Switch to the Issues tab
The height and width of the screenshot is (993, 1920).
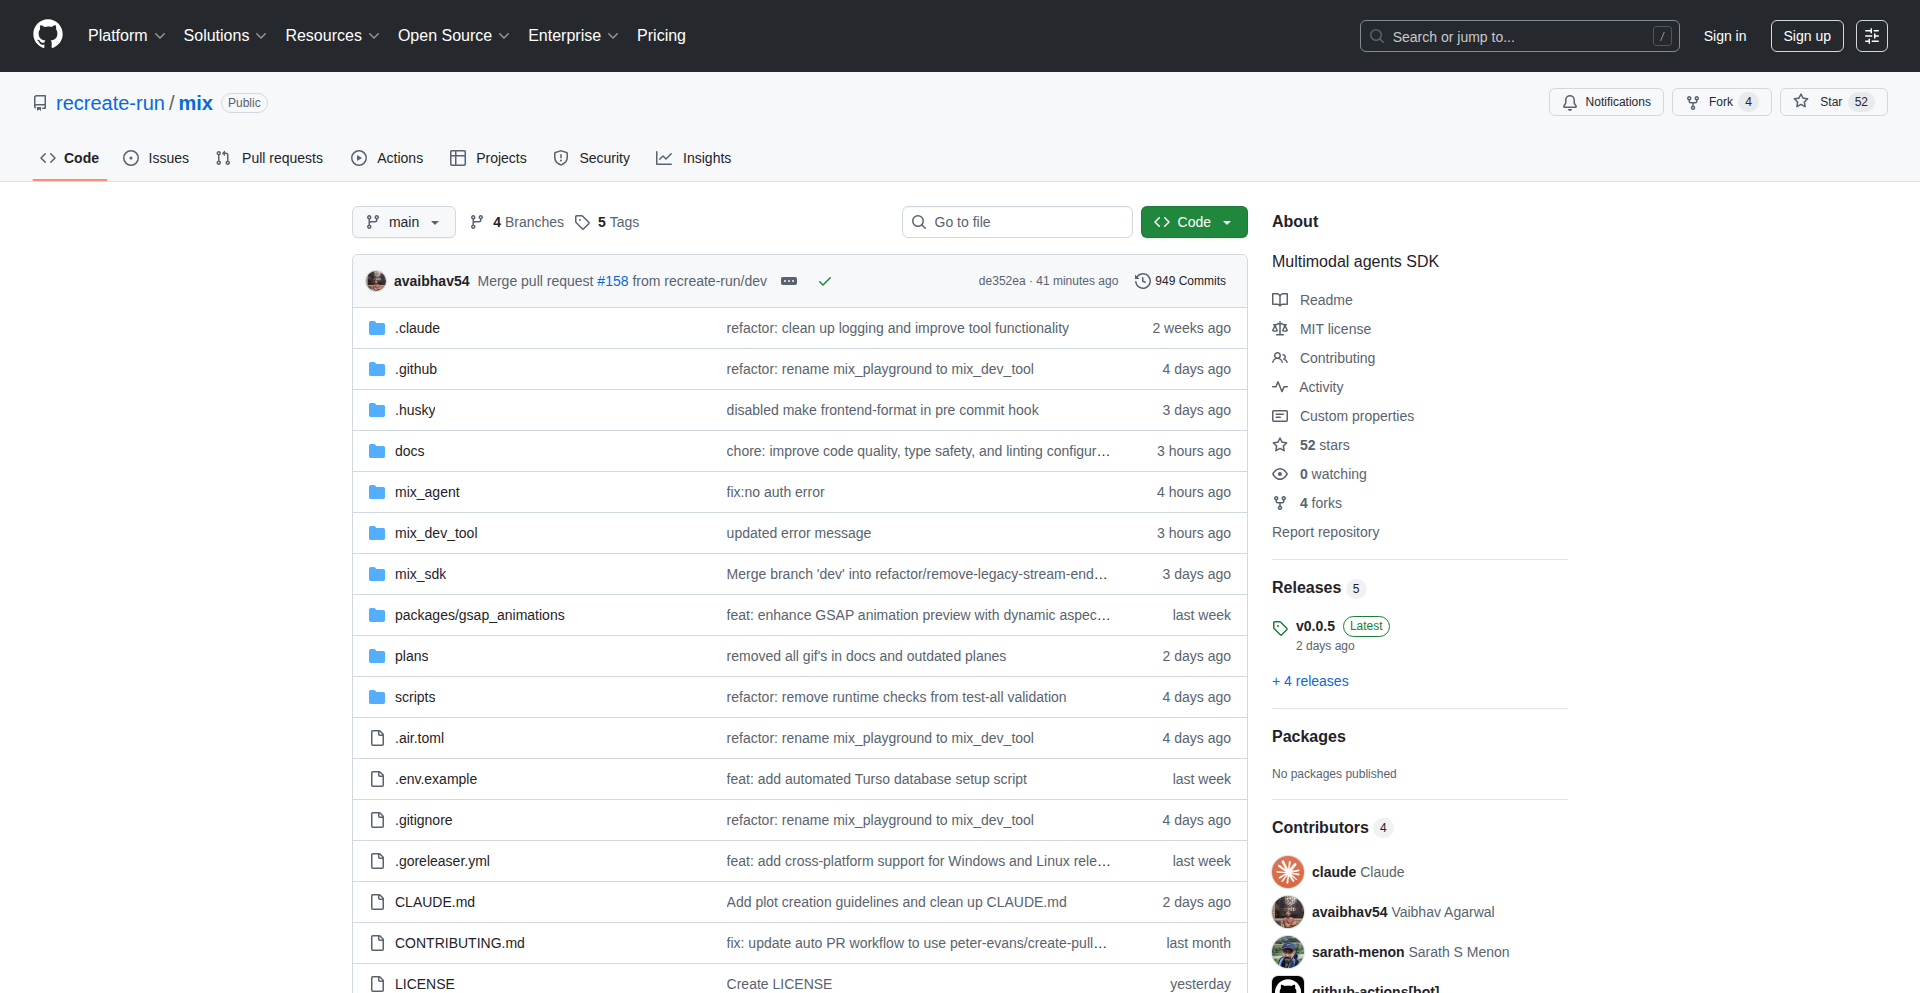tap(156, 158)
